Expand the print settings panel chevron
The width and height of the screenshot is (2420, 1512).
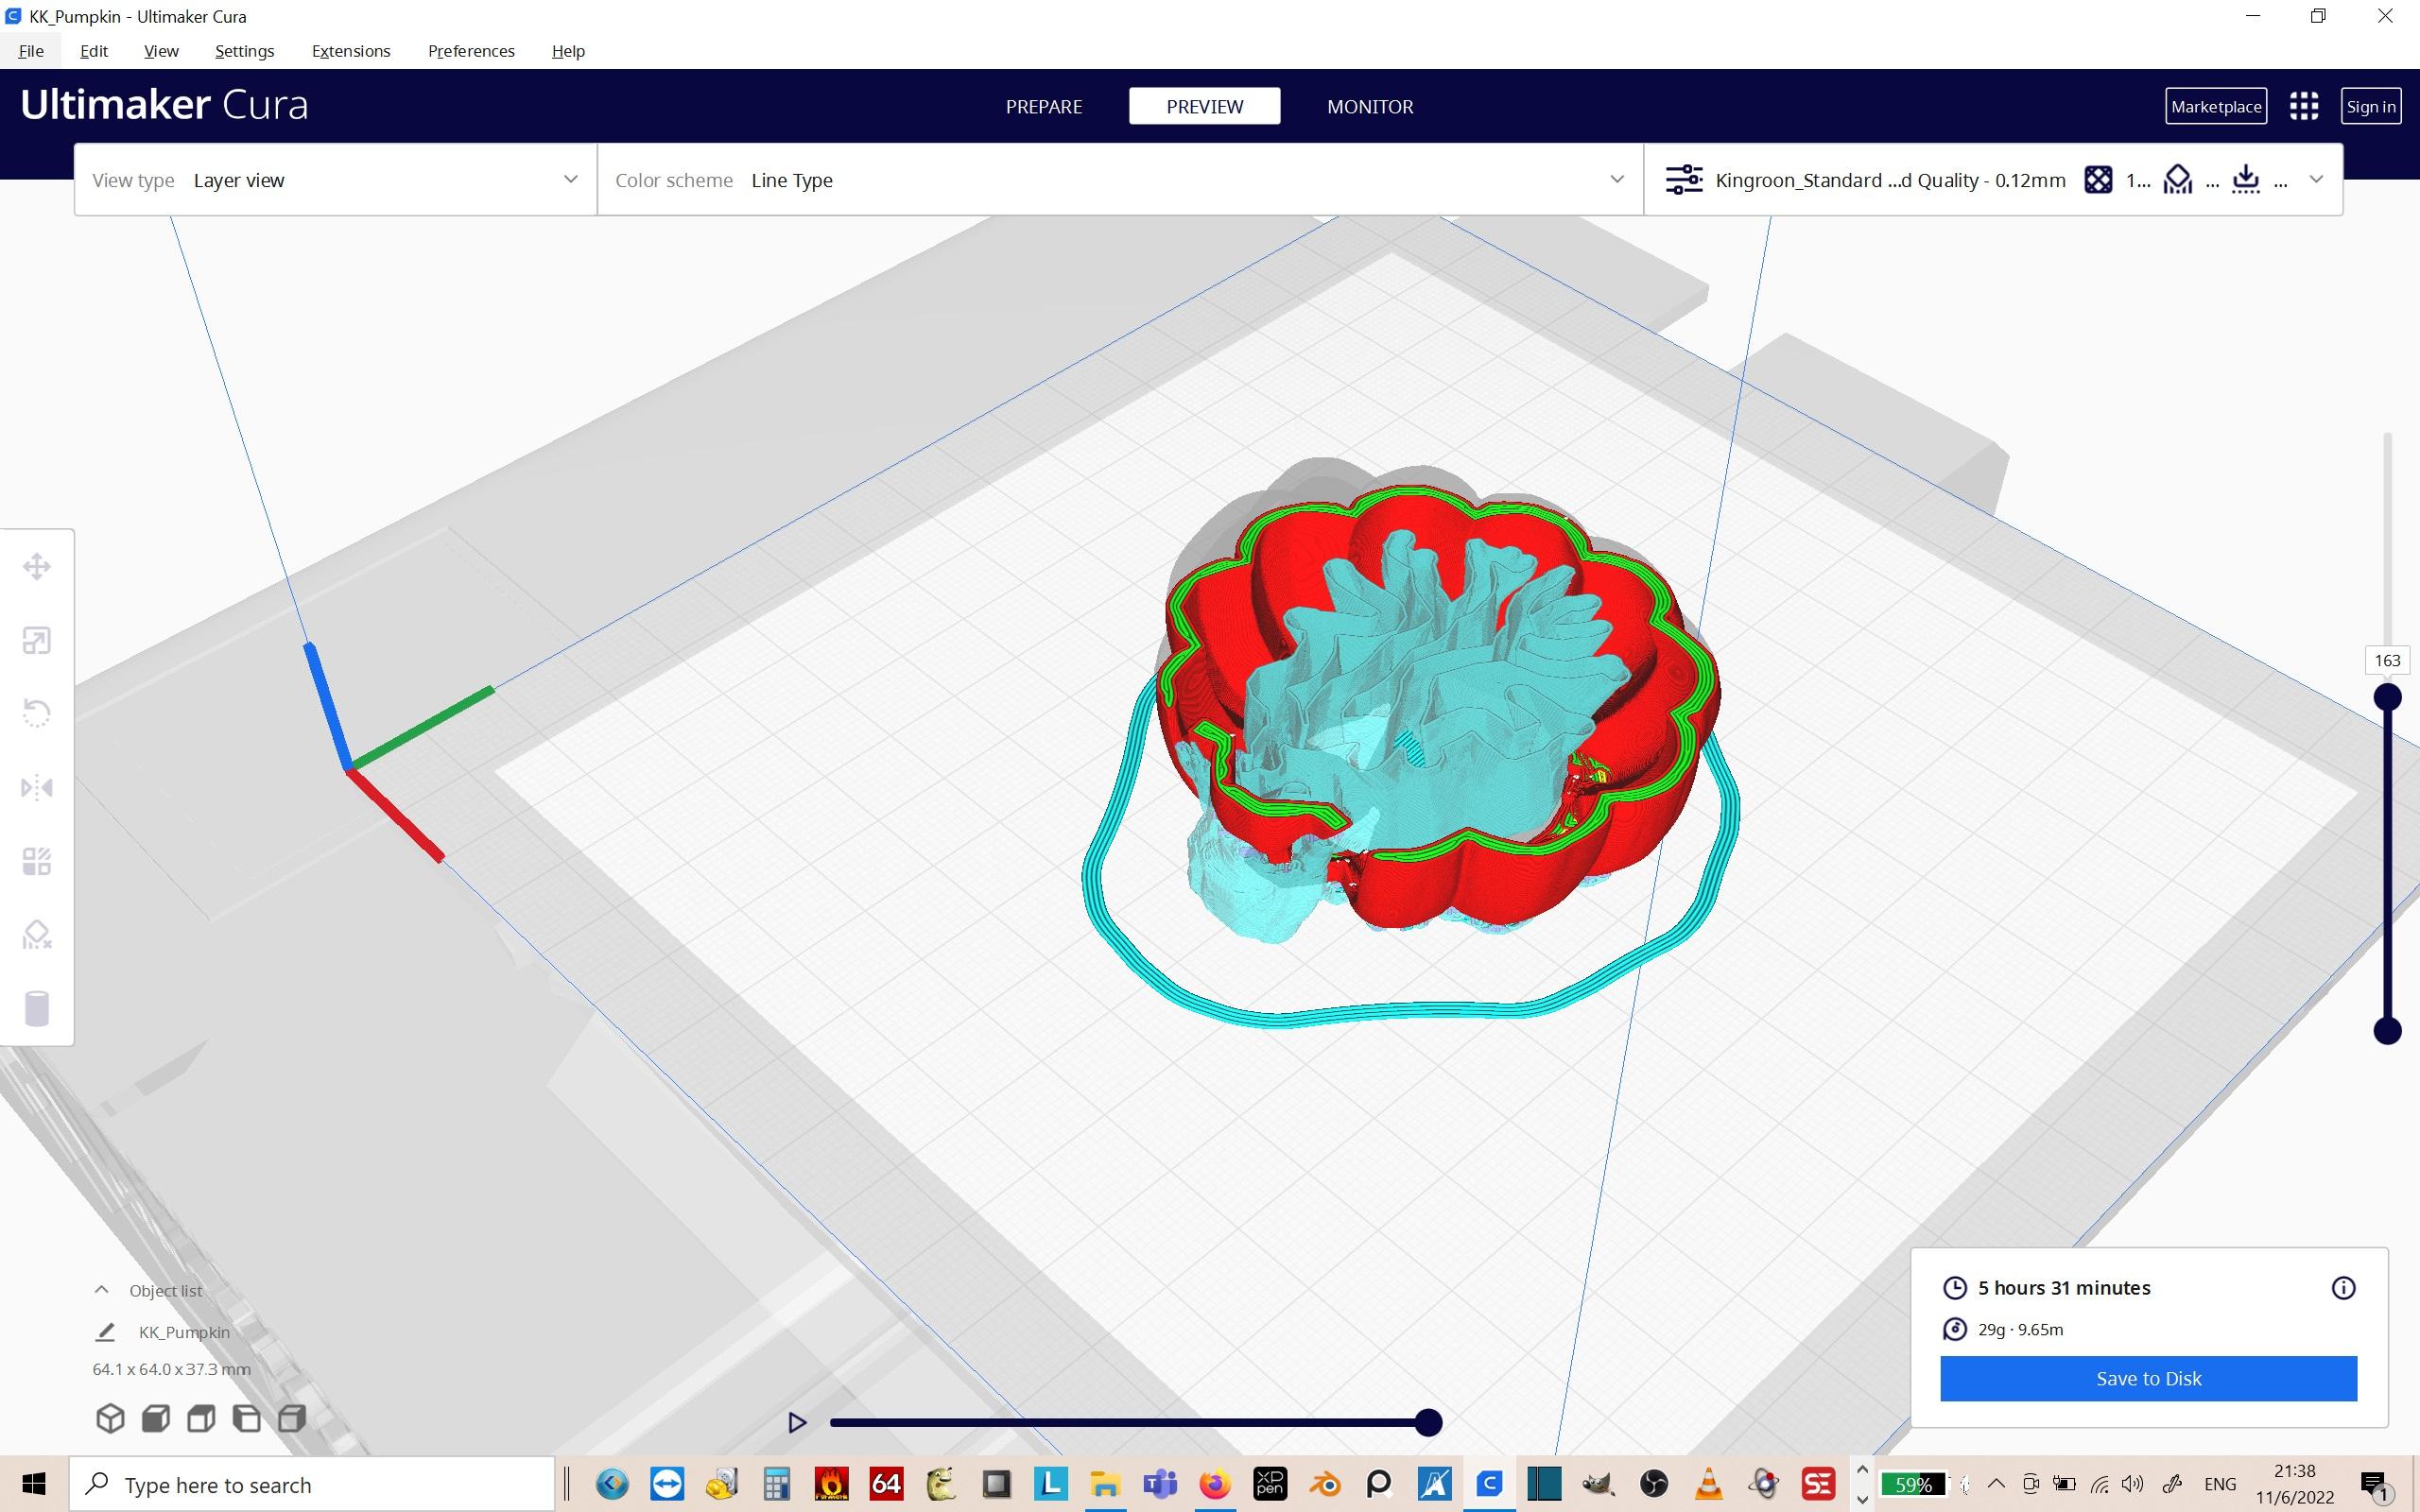pos(2316,180)
